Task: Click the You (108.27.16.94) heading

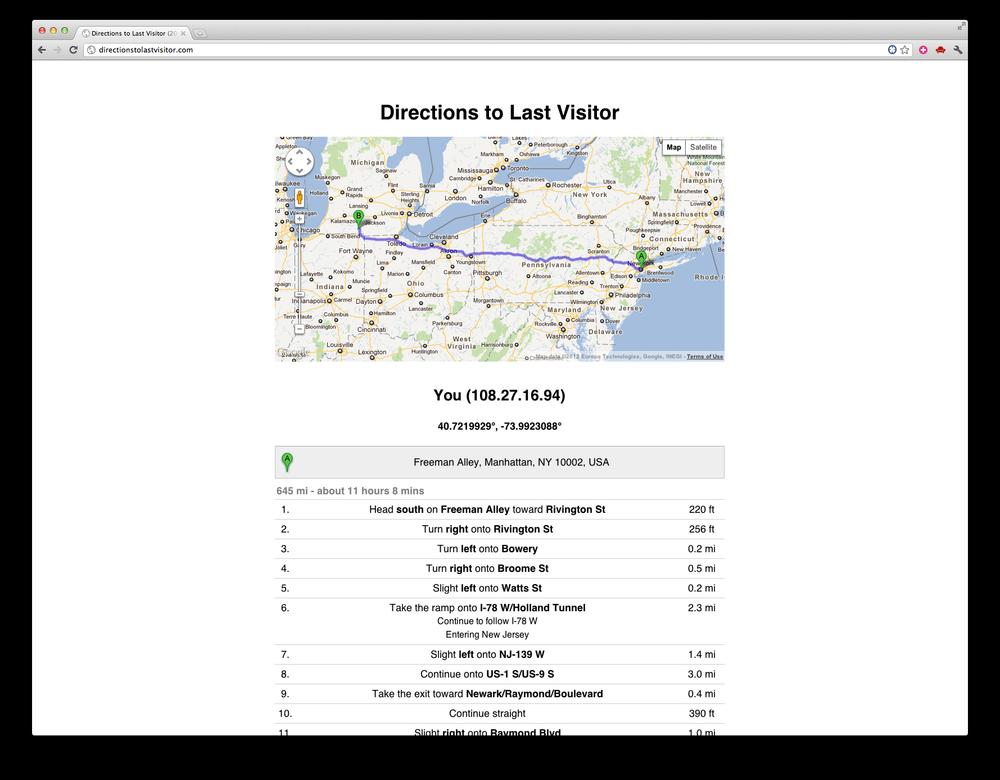Action: [x=499, y=395]
